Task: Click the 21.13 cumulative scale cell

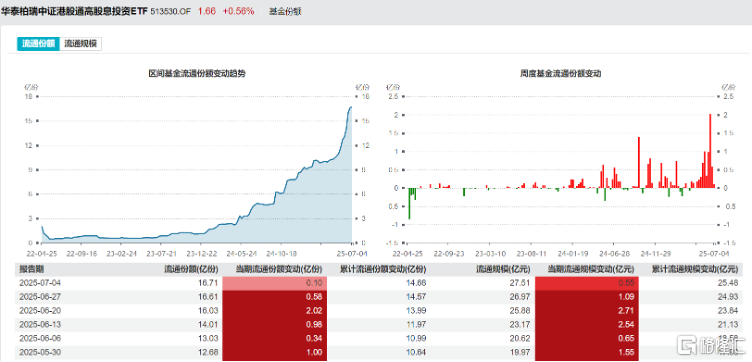Action: click(729, 325)
